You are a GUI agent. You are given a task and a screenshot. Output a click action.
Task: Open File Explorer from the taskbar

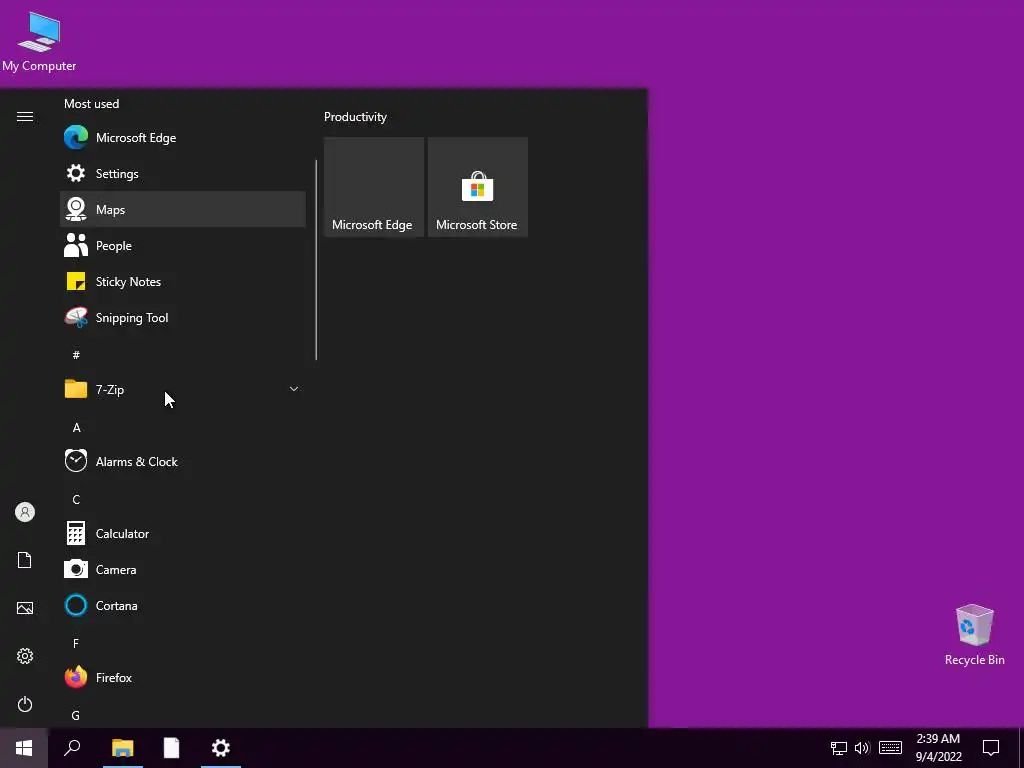click(123, 748)
